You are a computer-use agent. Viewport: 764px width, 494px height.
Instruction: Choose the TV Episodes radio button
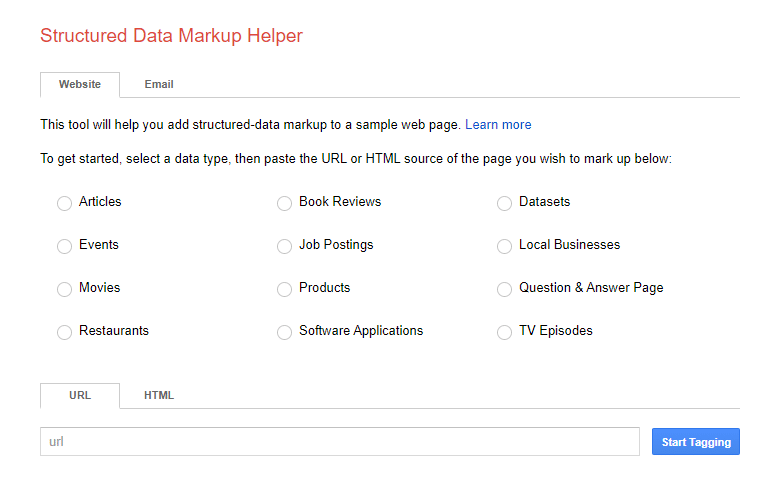505,332
